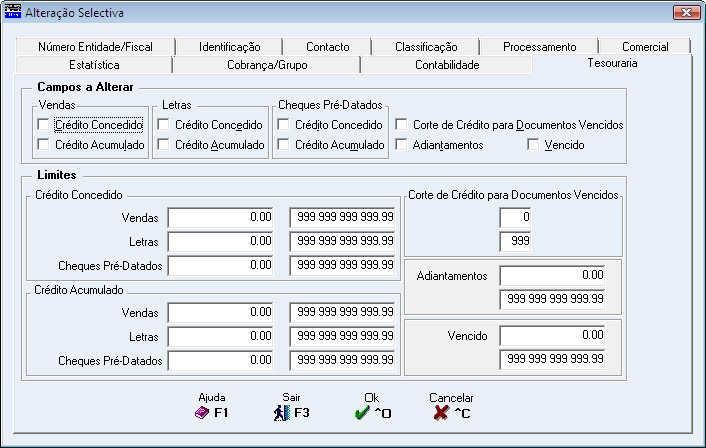Check Vendas Crédito Acumulado checkbox

point(43,144)
